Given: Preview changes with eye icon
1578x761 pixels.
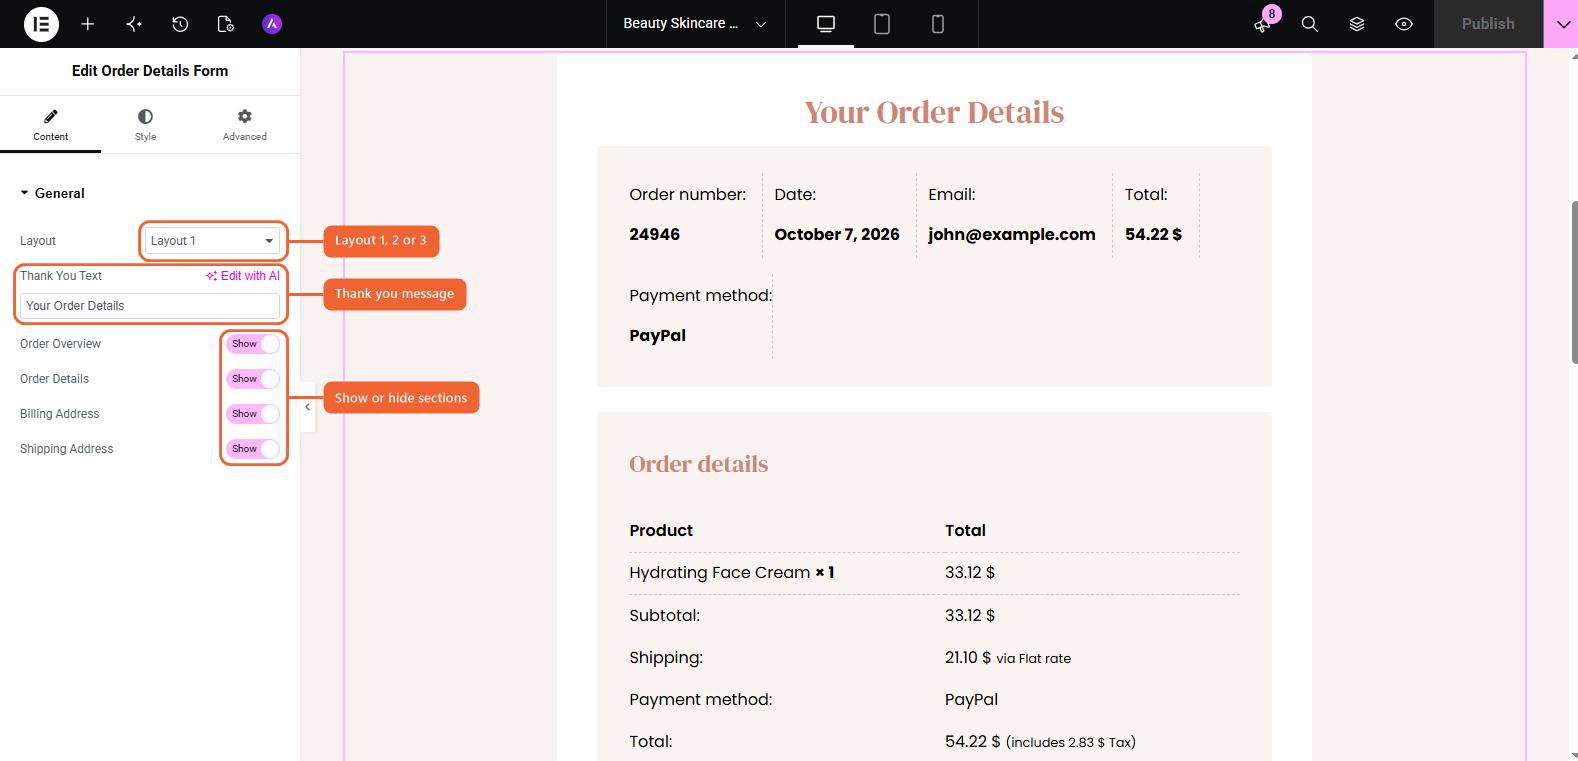Looking at the screenshot, I should point(1404,24).
